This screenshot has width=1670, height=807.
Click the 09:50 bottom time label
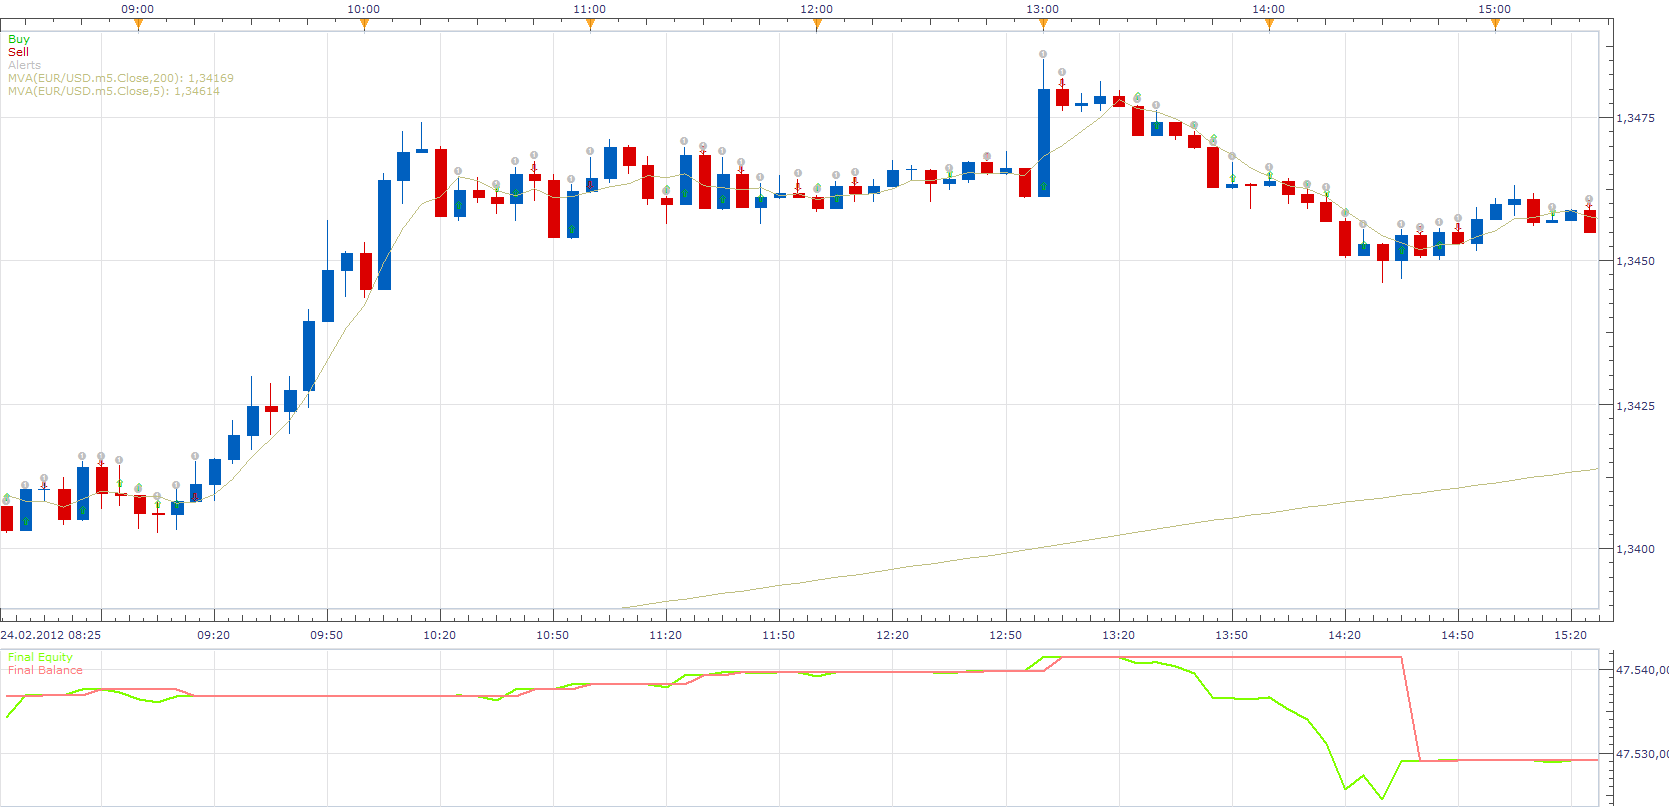point(326,635)
